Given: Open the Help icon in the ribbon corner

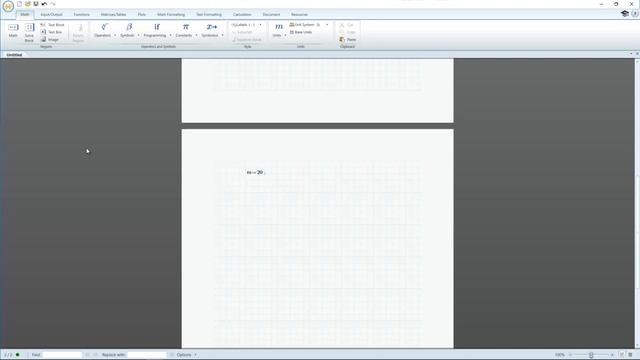Looking at the screenshot, I should 635,14.
